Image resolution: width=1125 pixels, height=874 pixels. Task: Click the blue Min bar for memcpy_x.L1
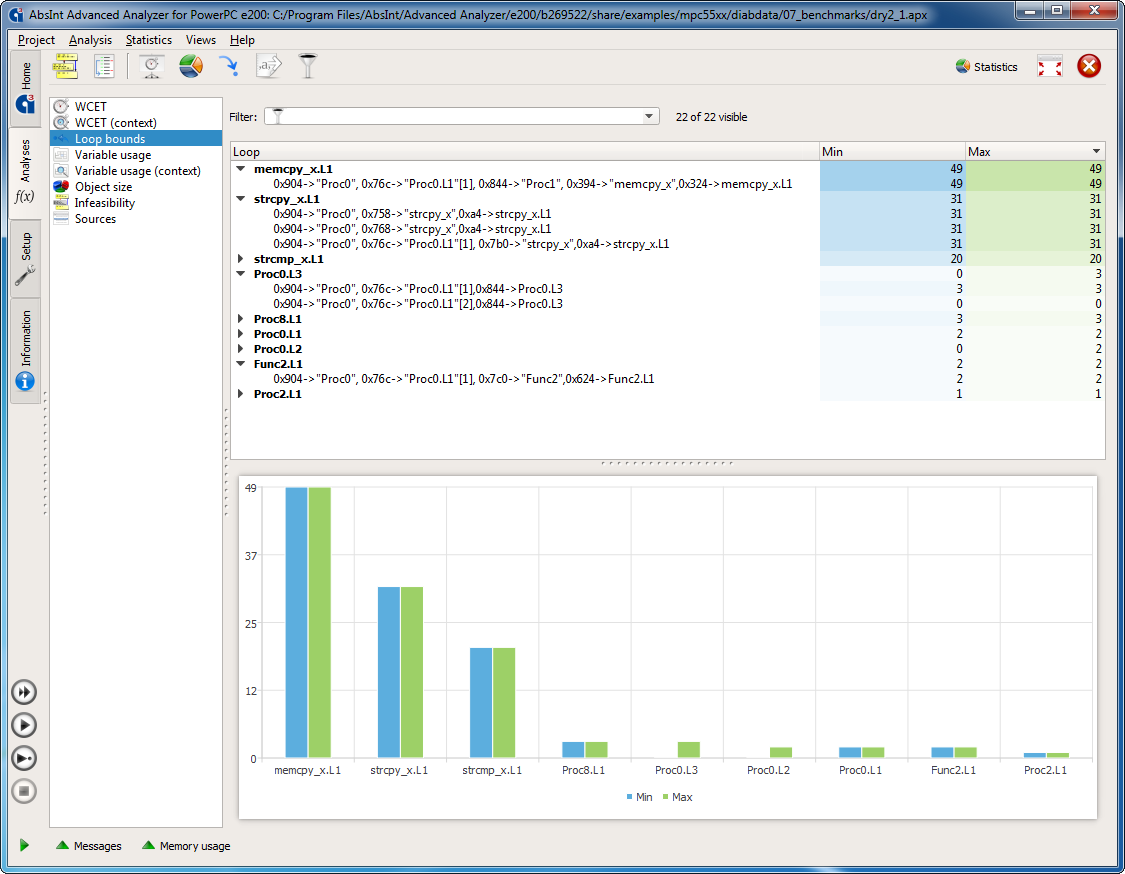296,622
